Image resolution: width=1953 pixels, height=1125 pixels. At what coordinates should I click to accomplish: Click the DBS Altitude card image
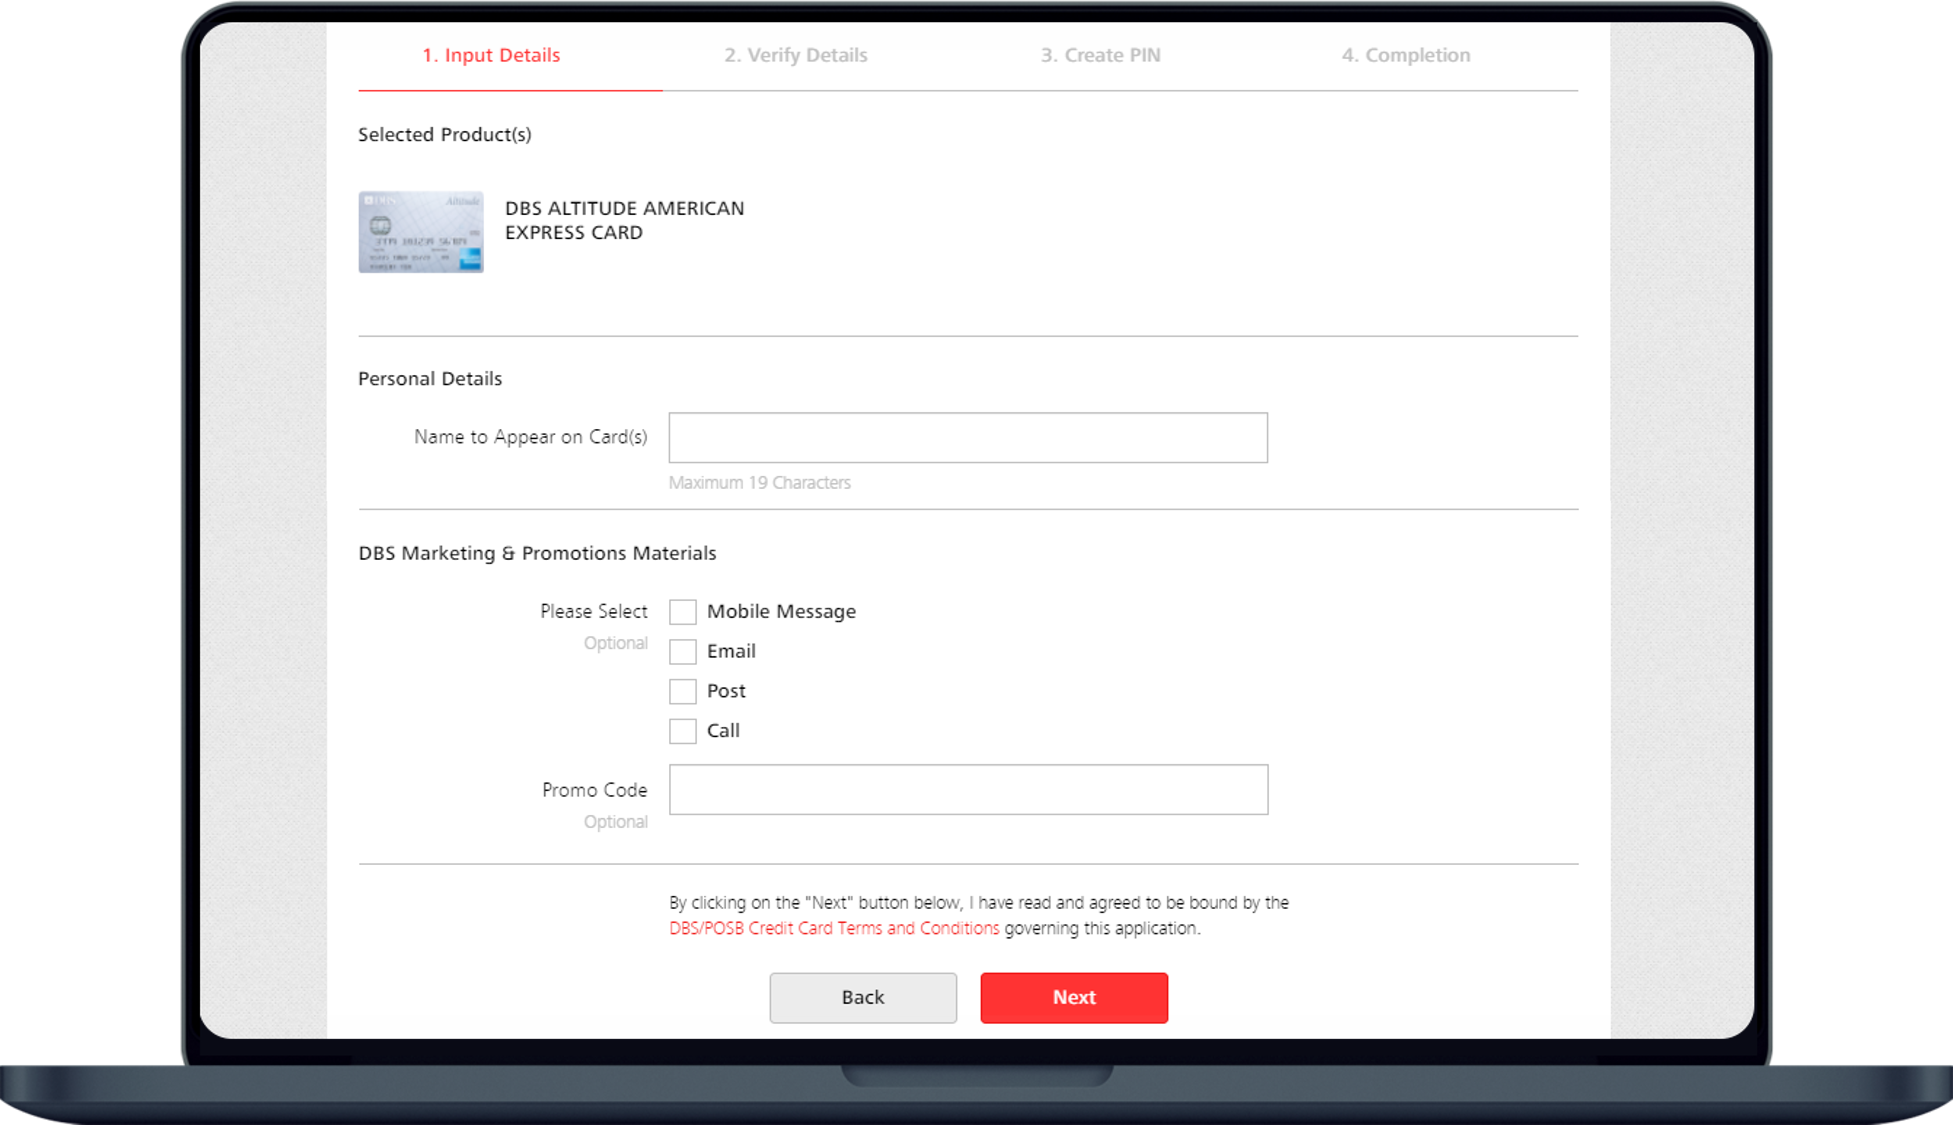(420, 232)
